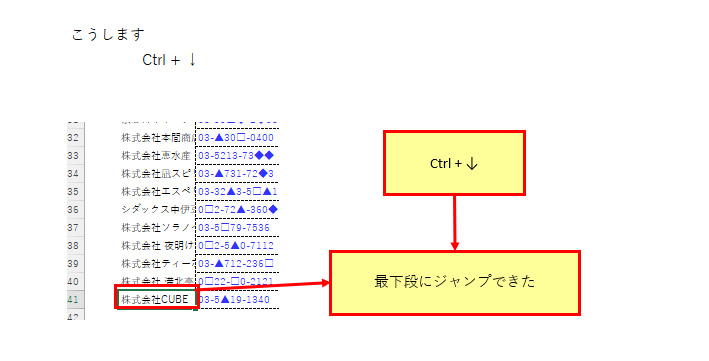Click the 最下段にジャンプできた callout box
Viewport: 709px width, 361px height.
pyautogui.click(x=455, y=283)
